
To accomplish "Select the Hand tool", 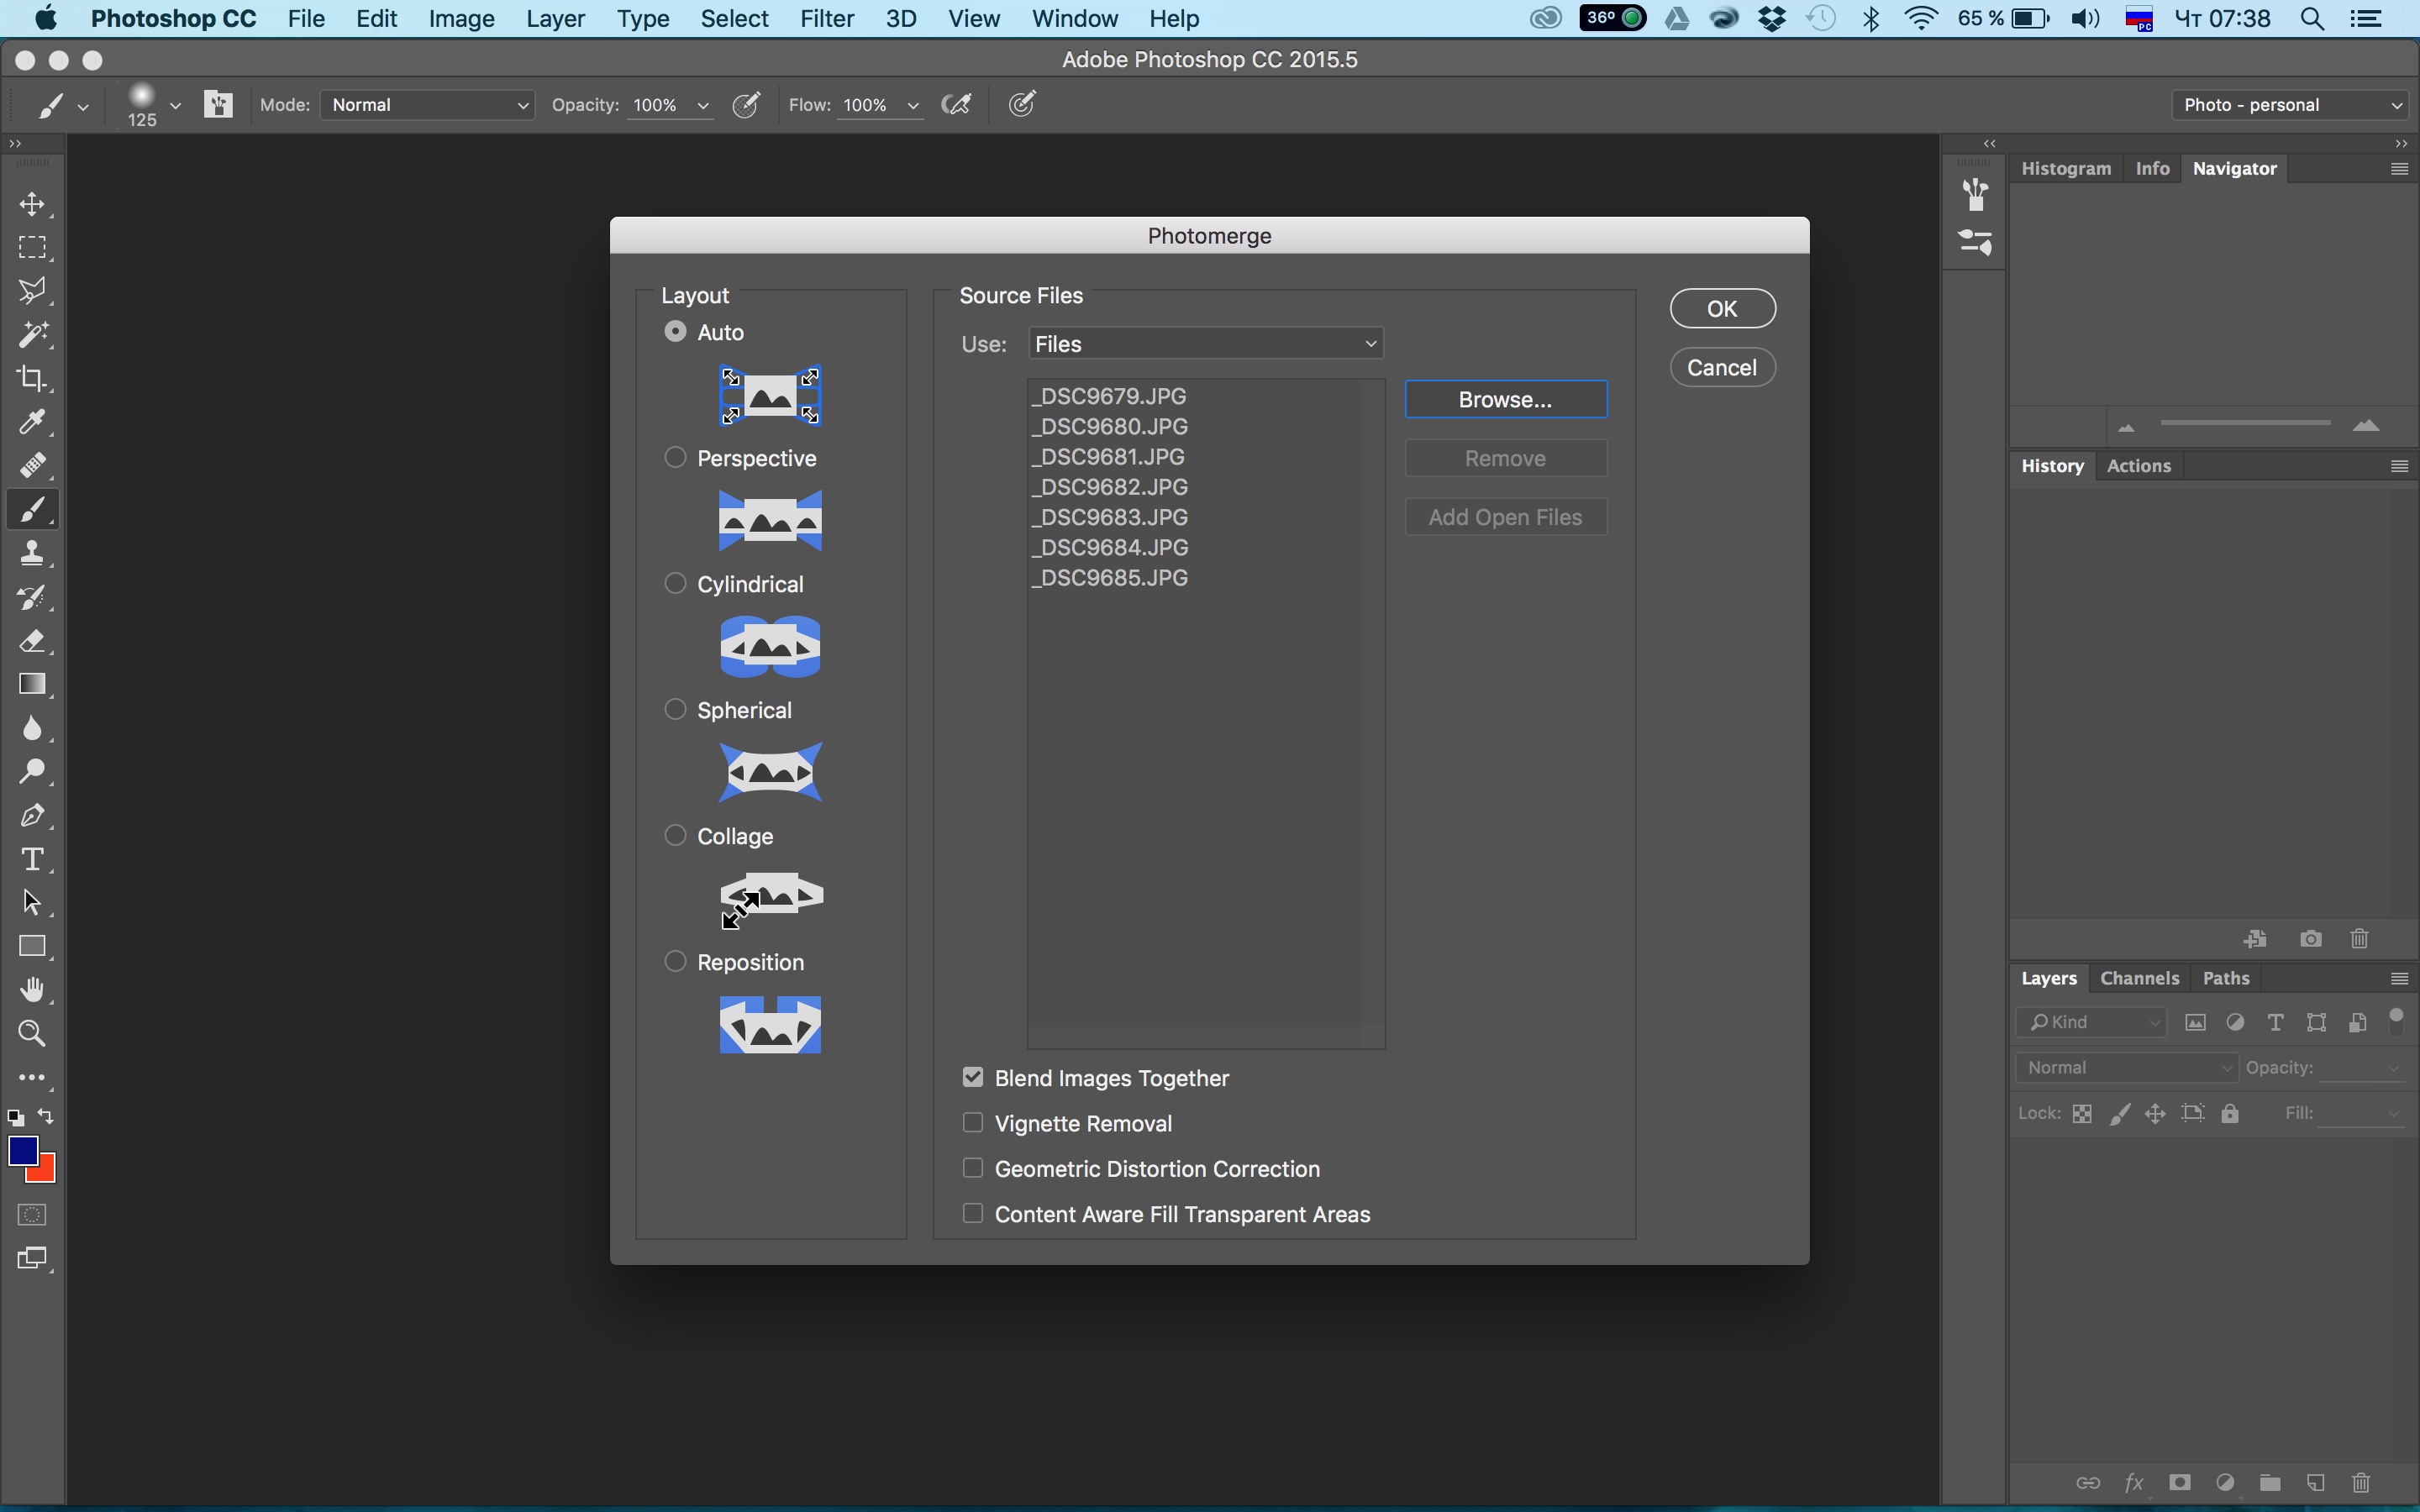I will pyautogui.click(x=32, y=990).
